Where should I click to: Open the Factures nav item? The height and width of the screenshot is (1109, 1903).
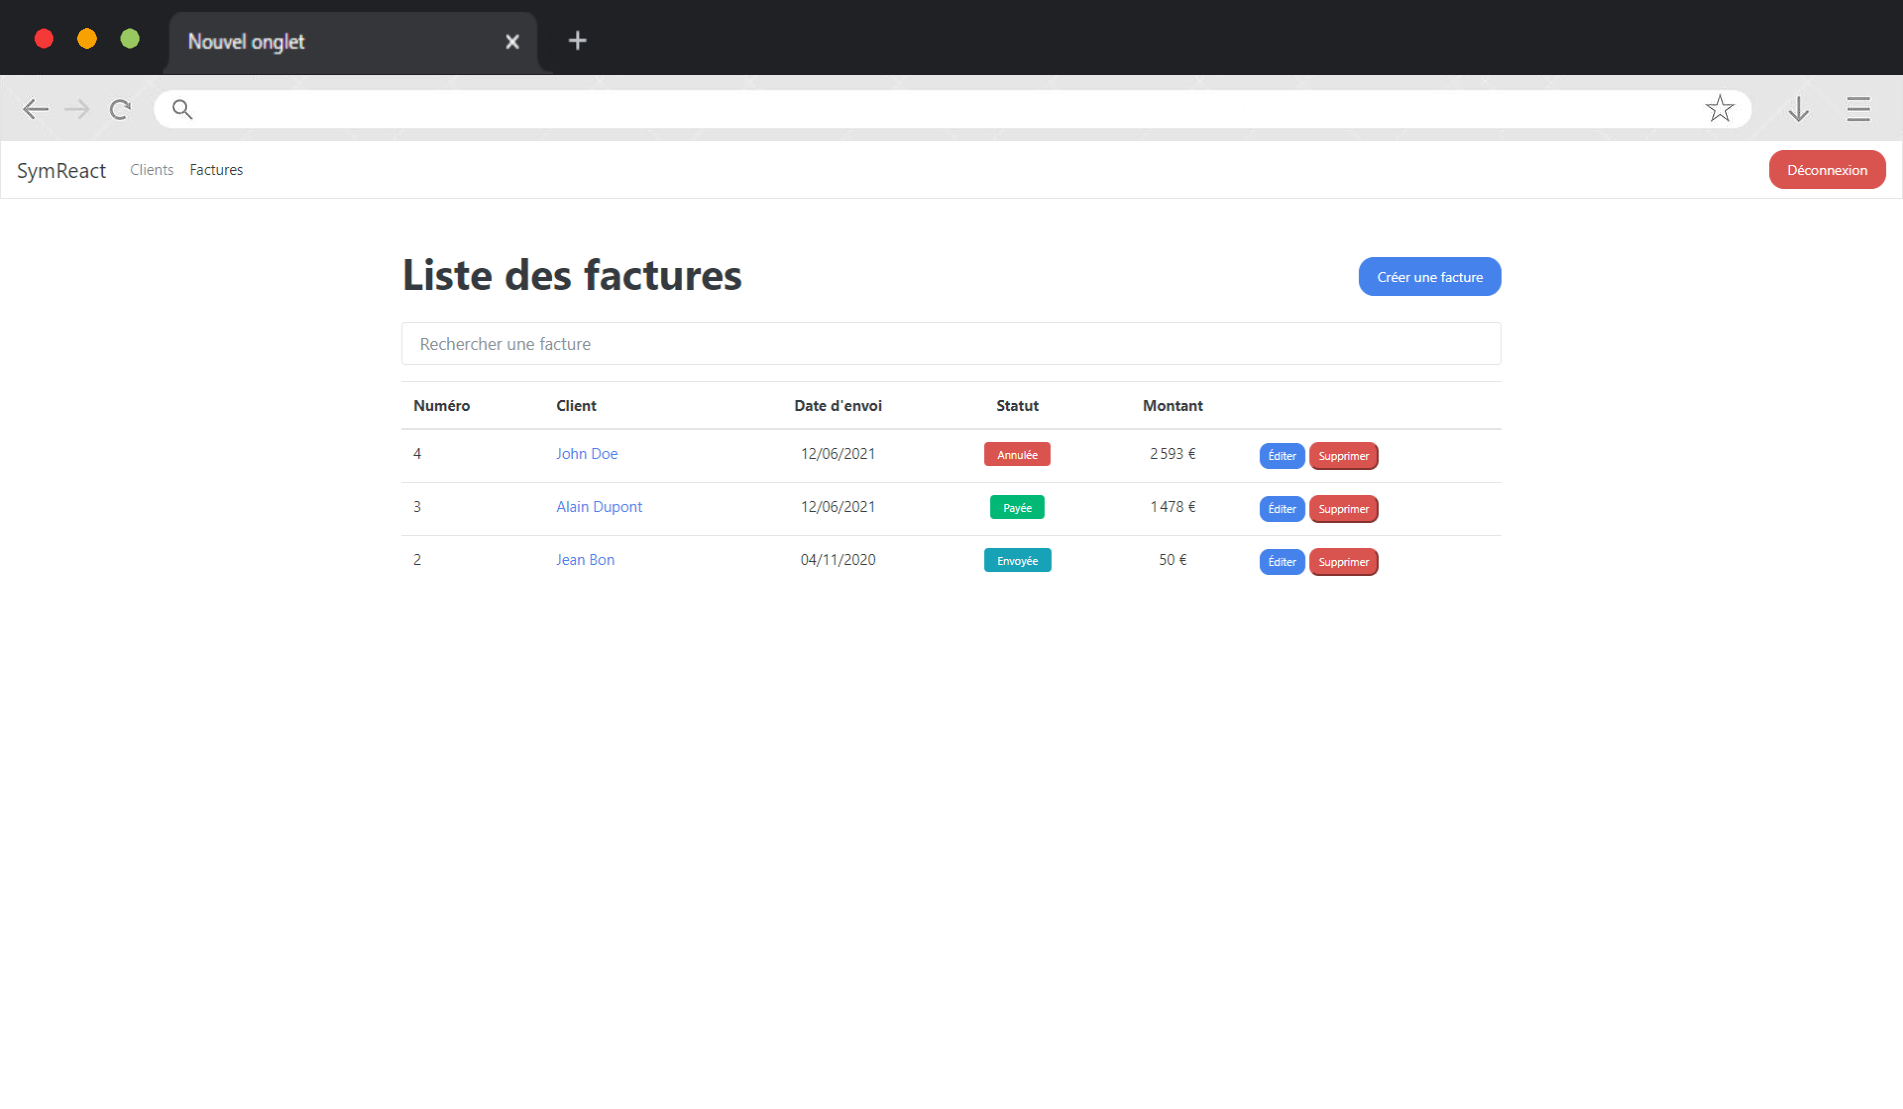[216, 170]
